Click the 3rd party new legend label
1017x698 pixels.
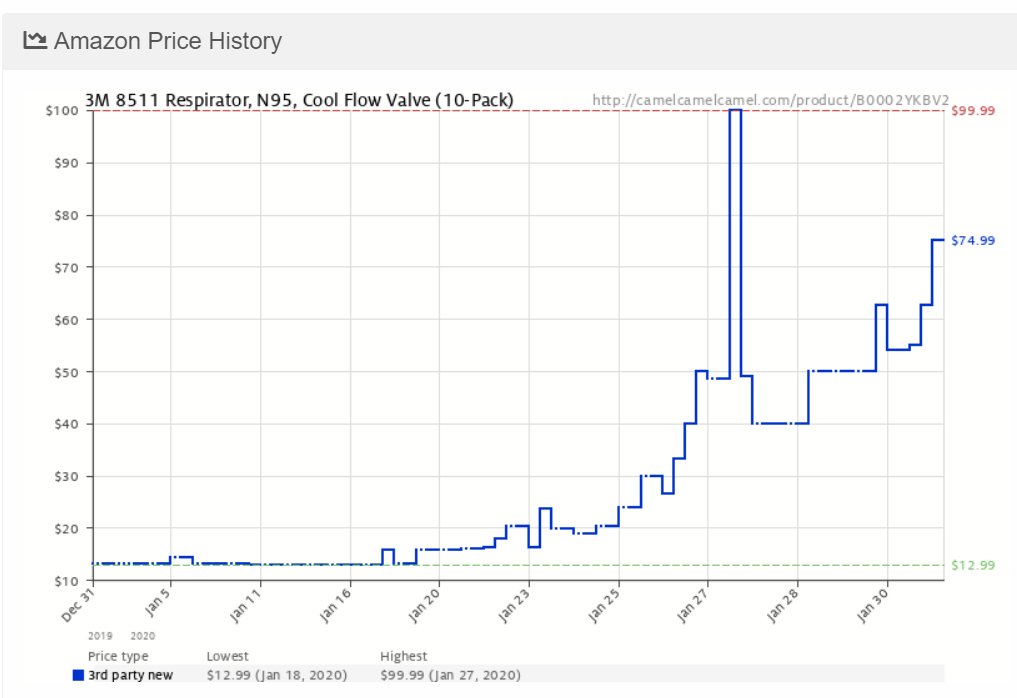[130, 675]
